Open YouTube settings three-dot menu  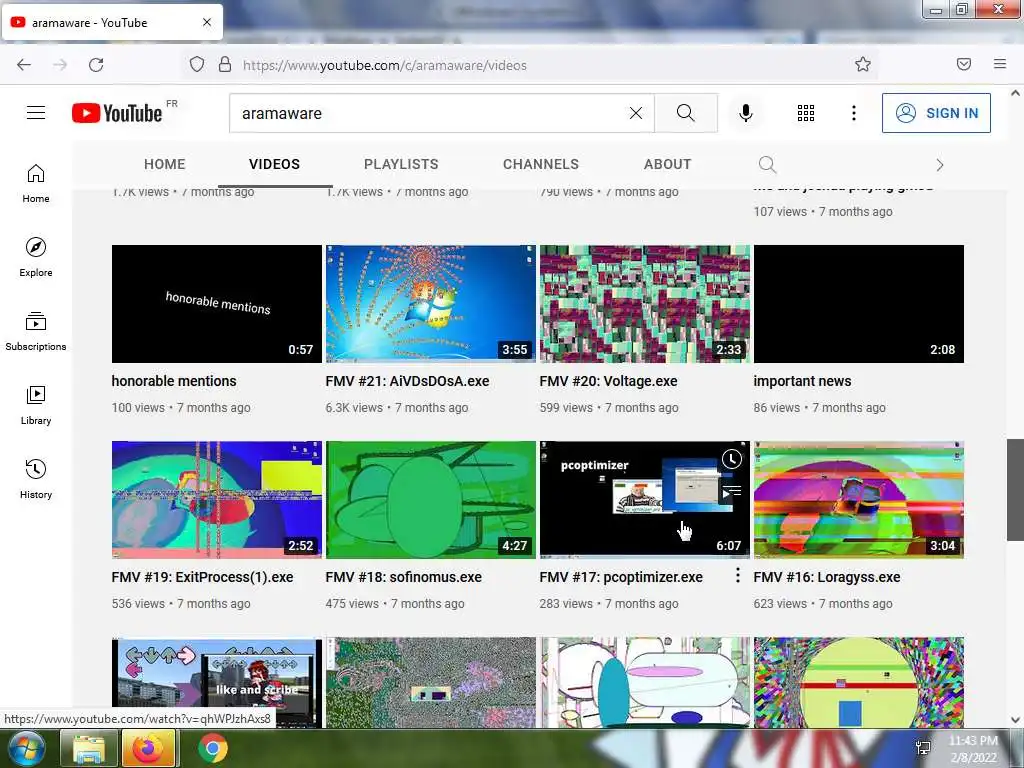click(854, 113)
